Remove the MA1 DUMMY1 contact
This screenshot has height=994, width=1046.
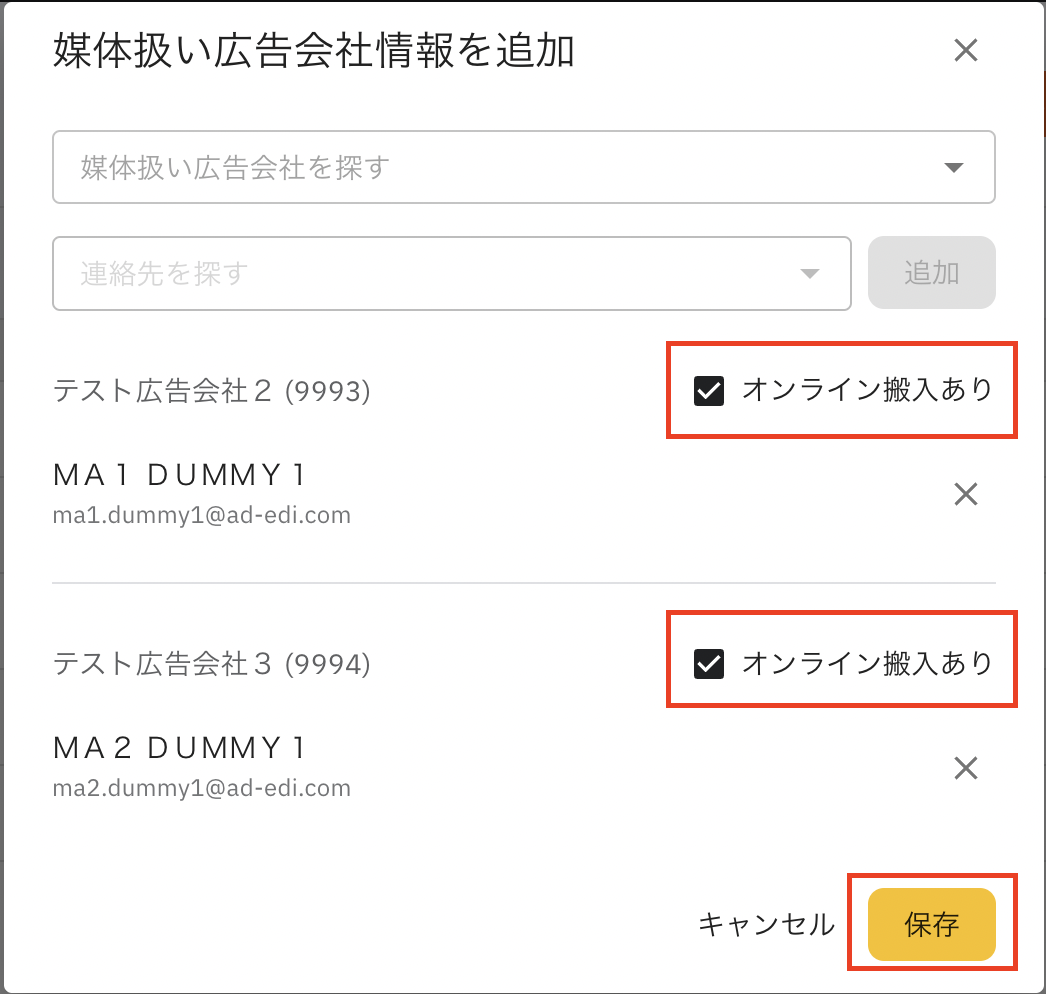click(x=965, y=494)
